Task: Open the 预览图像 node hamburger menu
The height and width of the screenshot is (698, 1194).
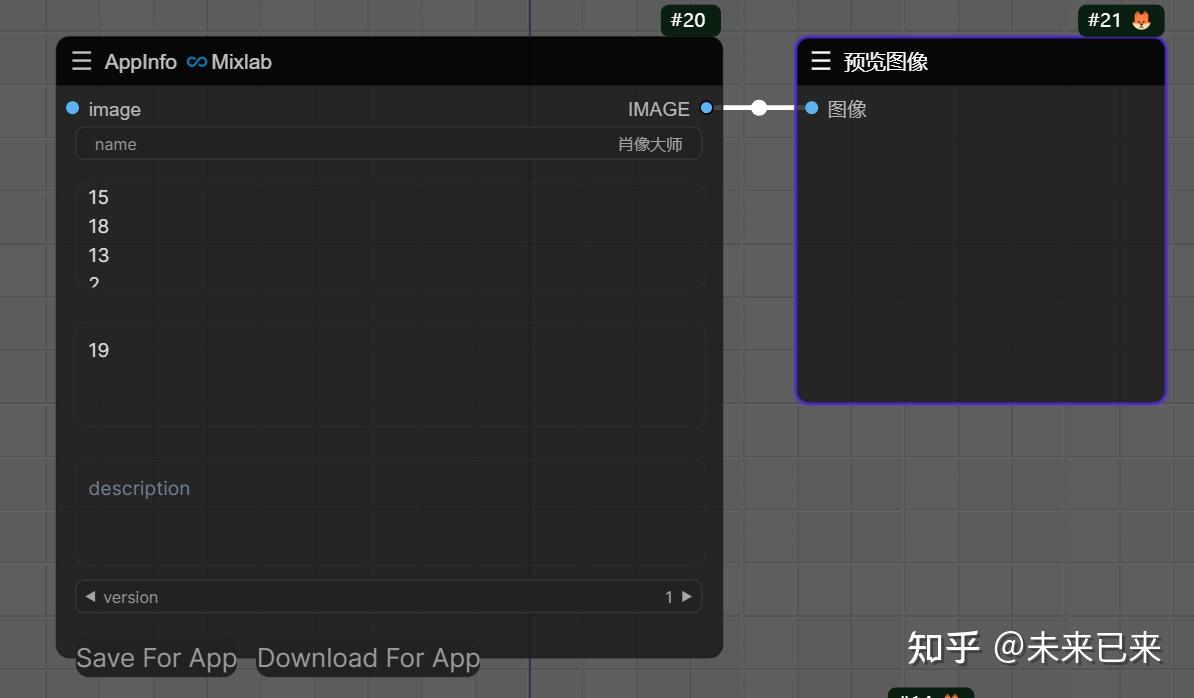Action: pos(820,61)
